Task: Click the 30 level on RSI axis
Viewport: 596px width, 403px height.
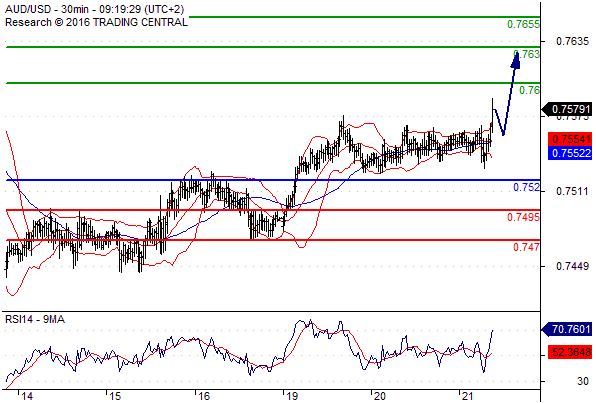Action: point(582,381)
